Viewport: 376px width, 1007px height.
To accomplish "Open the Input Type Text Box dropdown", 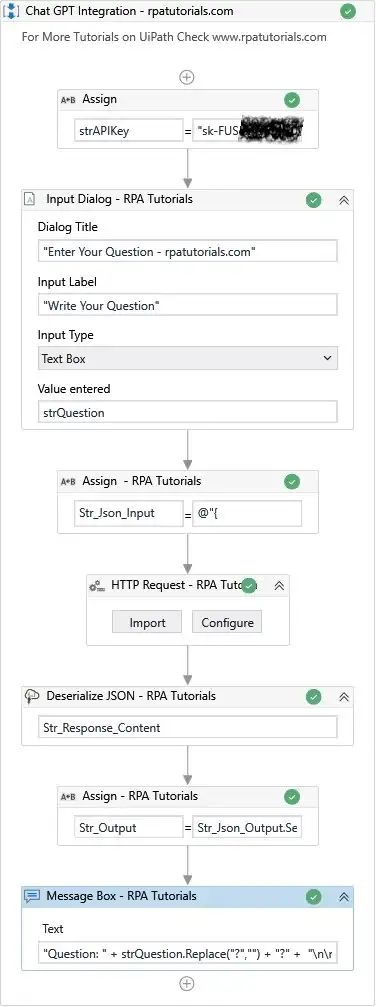I will click(188, 358).
